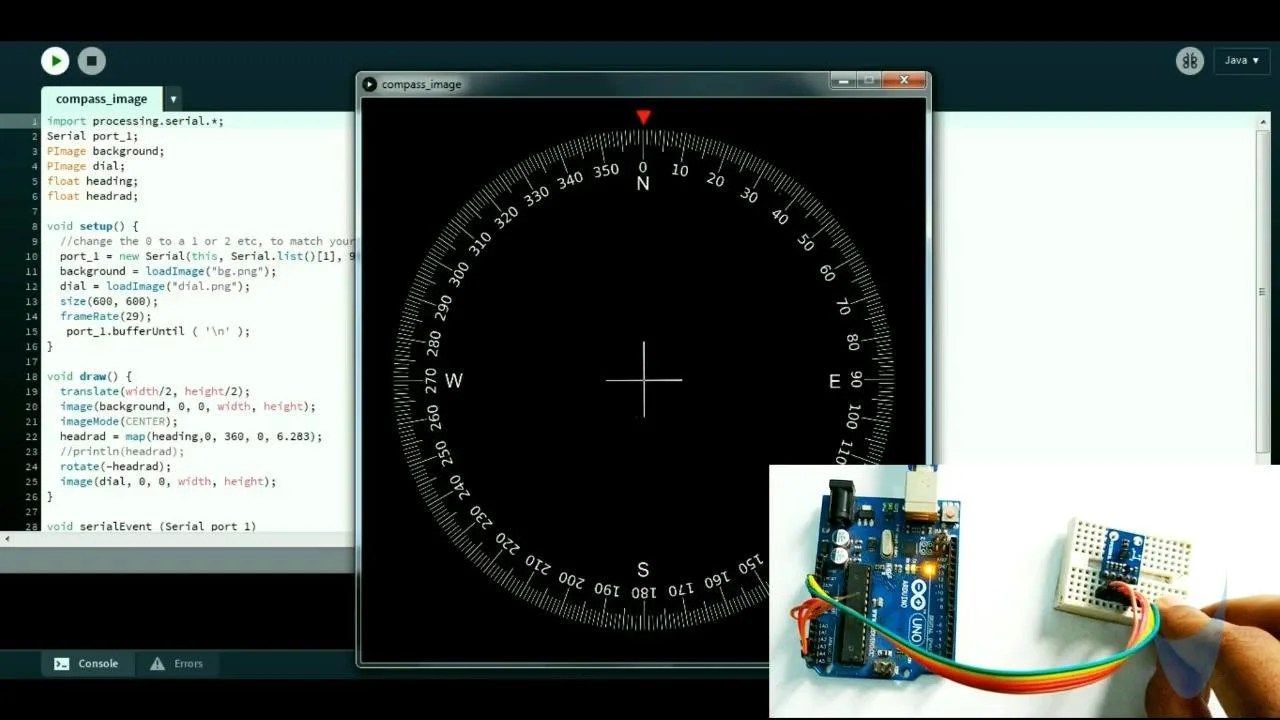Viewport: 1280px width, 720px height.
Task: Switch to the Errors tab
Action: point(178,663)
